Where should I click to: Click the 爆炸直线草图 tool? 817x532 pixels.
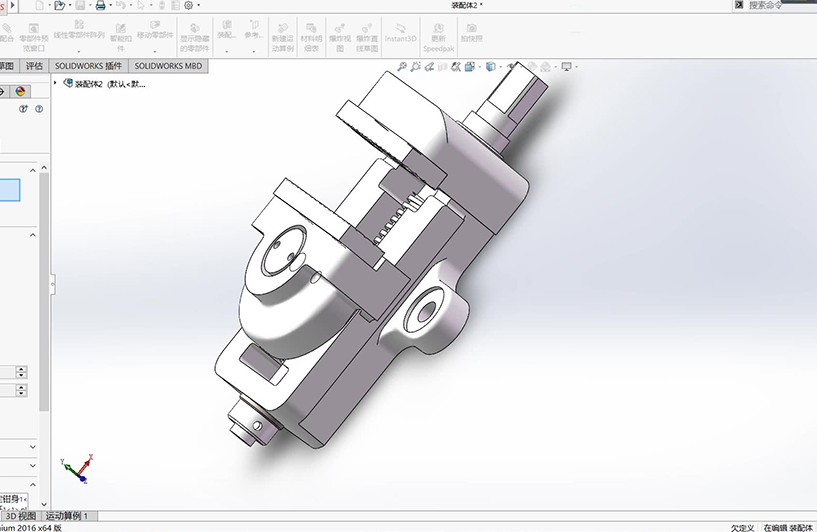(x=367, y=38)
